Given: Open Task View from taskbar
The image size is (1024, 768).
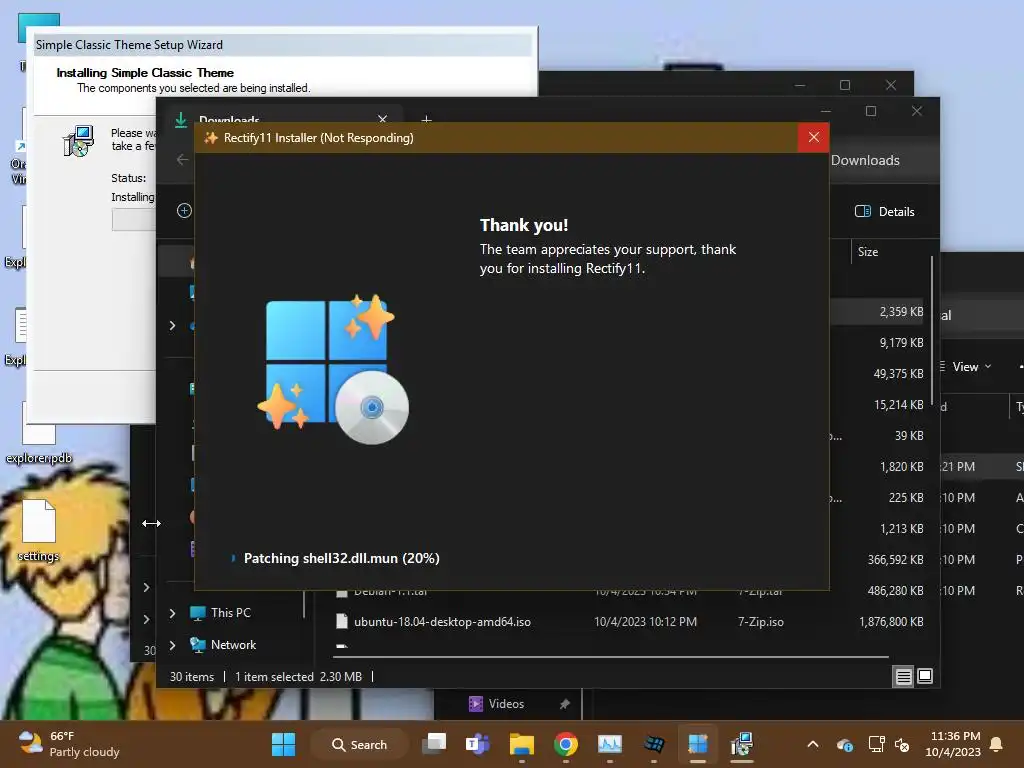Looking at the screenshot, I should pos(434,744).
